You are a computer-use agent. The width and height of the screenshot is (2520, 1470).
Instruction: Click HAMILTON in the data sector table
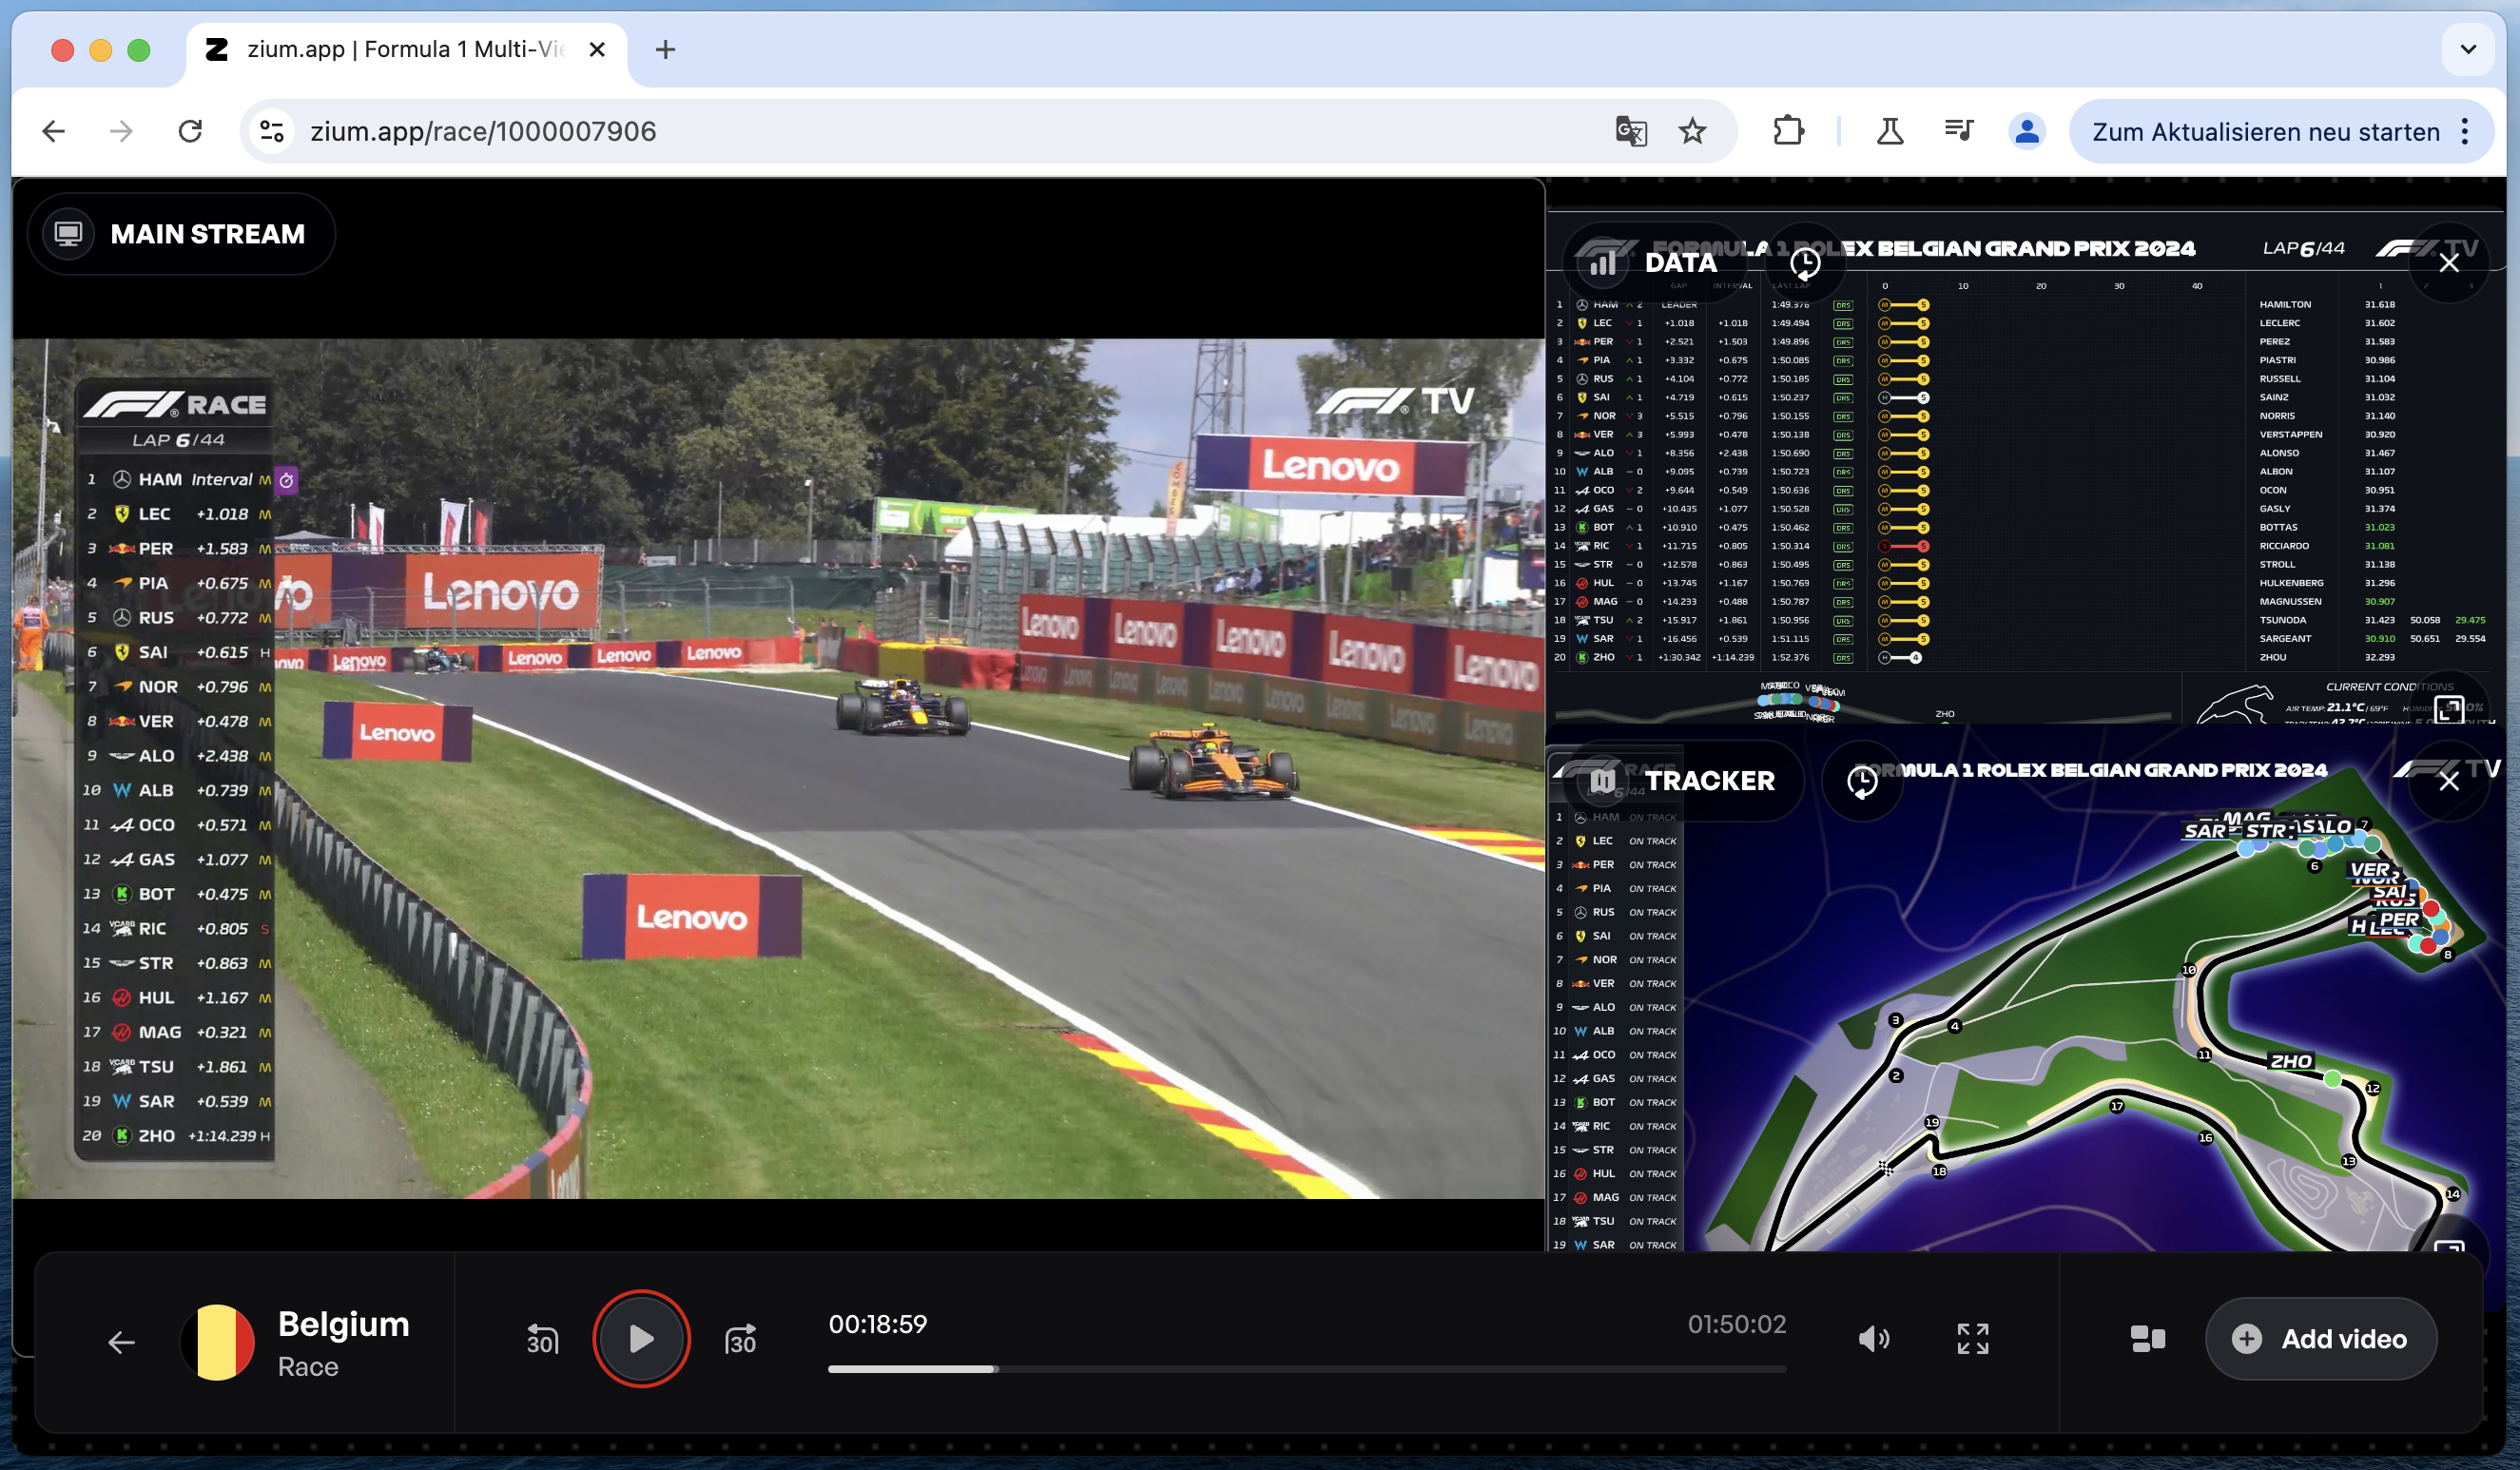point(2285,304)
